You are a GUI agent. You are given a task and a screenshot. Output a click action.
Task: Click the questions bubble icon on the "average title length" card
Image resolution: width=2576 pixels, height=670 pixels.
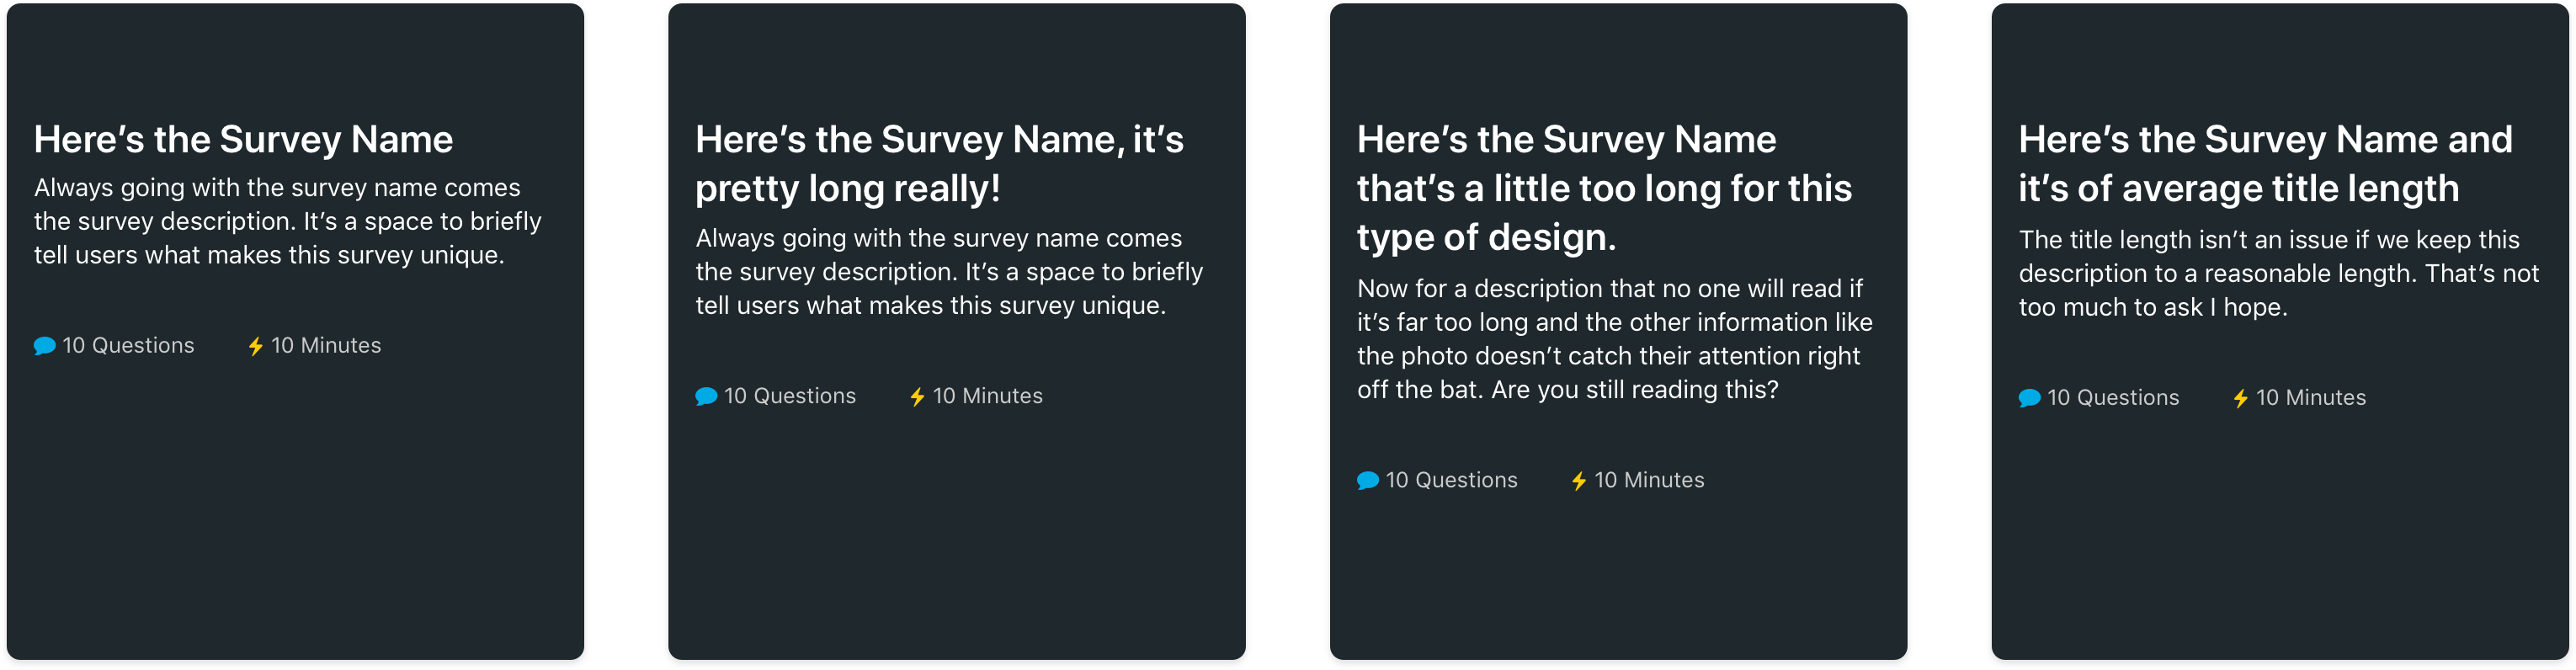click(2029, 398)
